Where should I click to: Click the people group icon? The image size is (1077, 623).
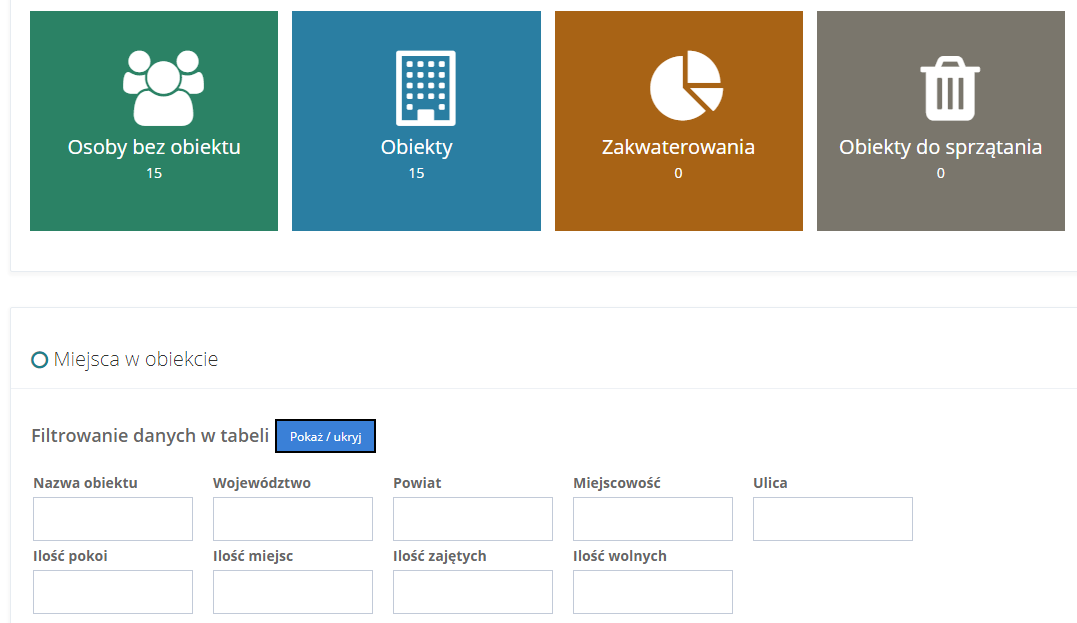tap(163, 87)
